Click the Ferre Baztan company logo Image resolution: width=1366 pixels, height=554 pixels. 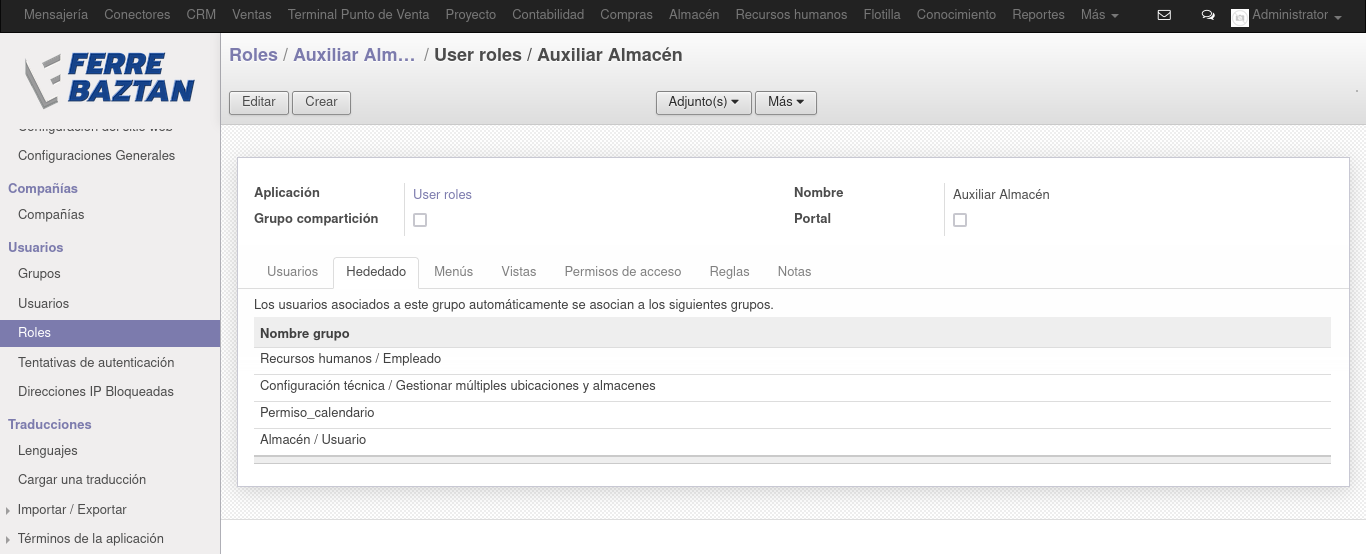(109, 79)
